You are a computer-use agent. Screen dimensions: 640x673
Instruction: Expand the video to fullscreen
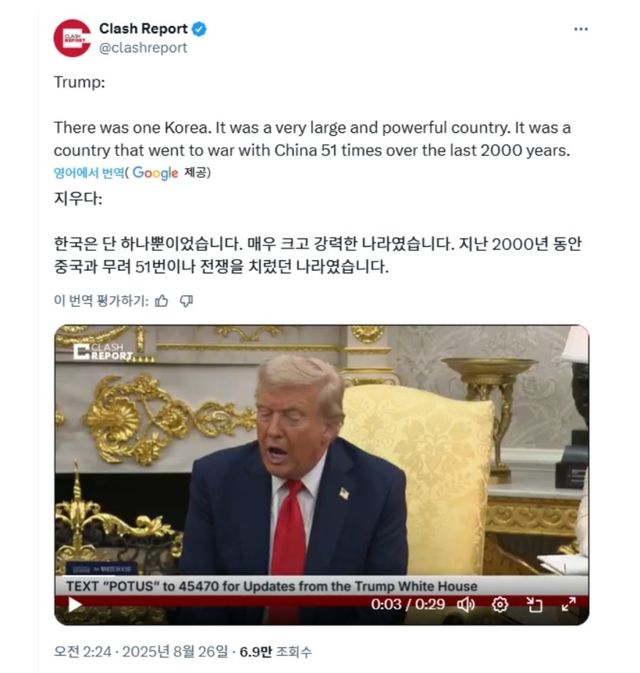(569, 605)
